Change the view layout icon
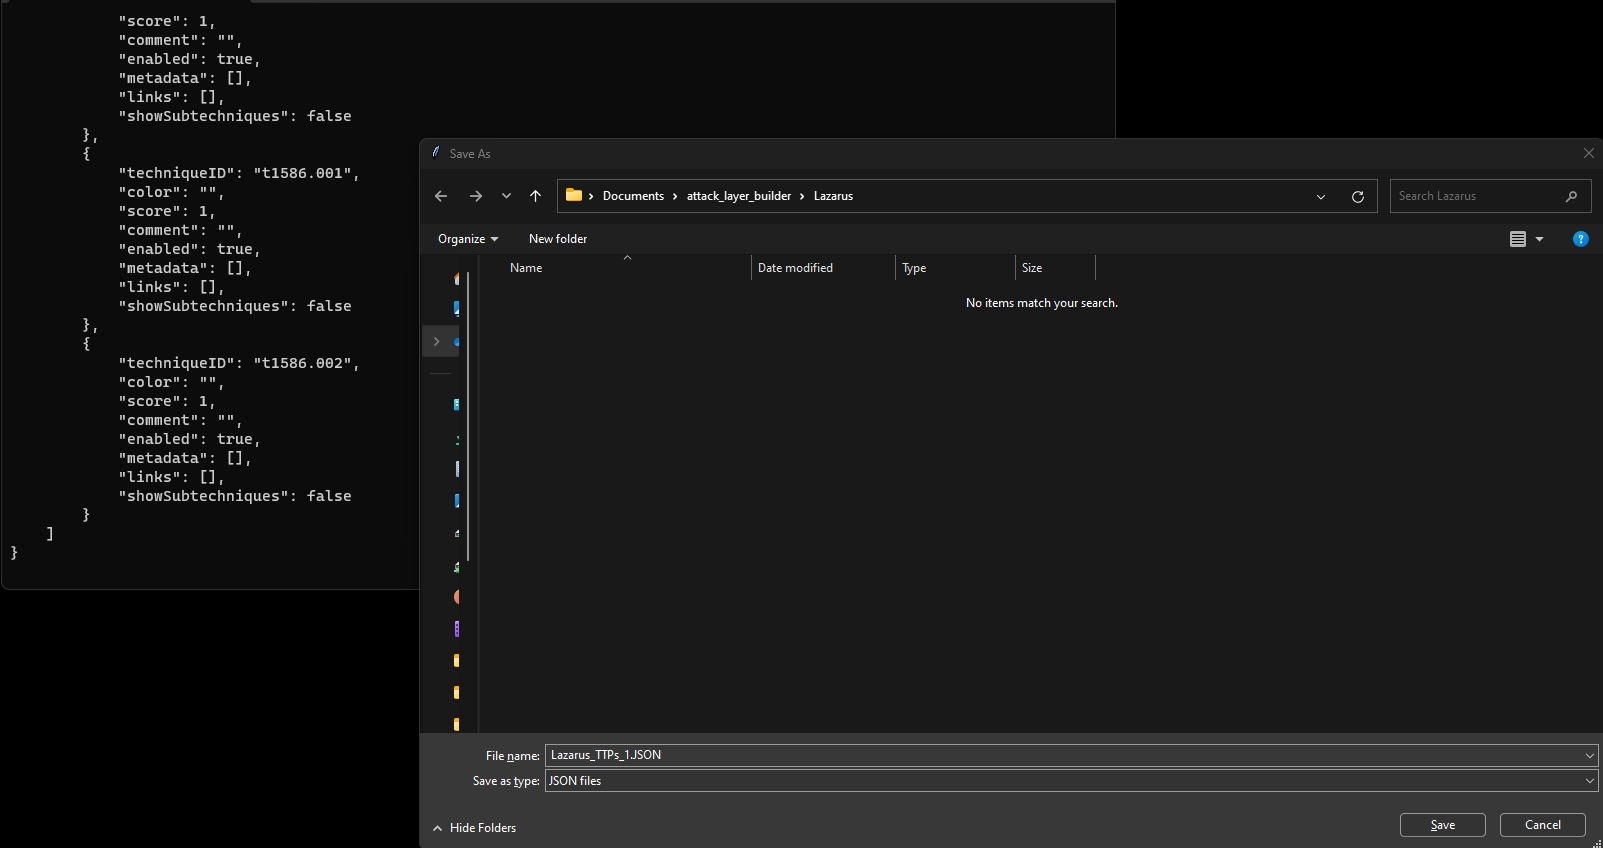Viewport: 1603px width, 848px height. pos(1518,239)
